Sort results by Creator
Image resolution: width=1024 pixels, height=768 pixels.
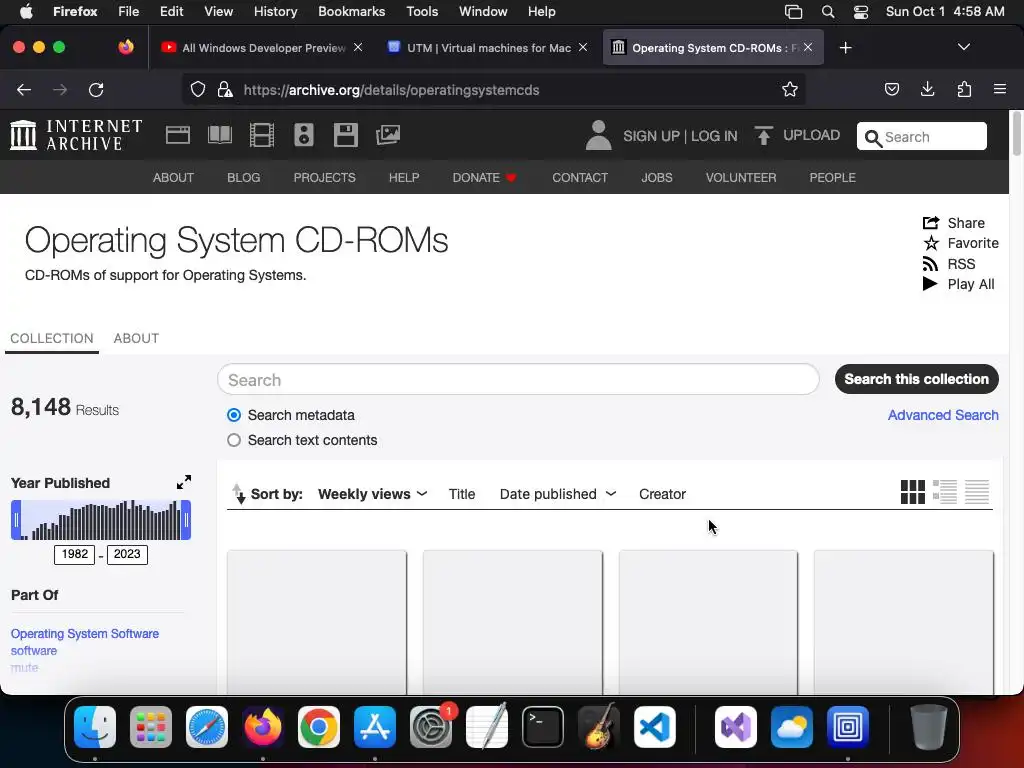662,494
